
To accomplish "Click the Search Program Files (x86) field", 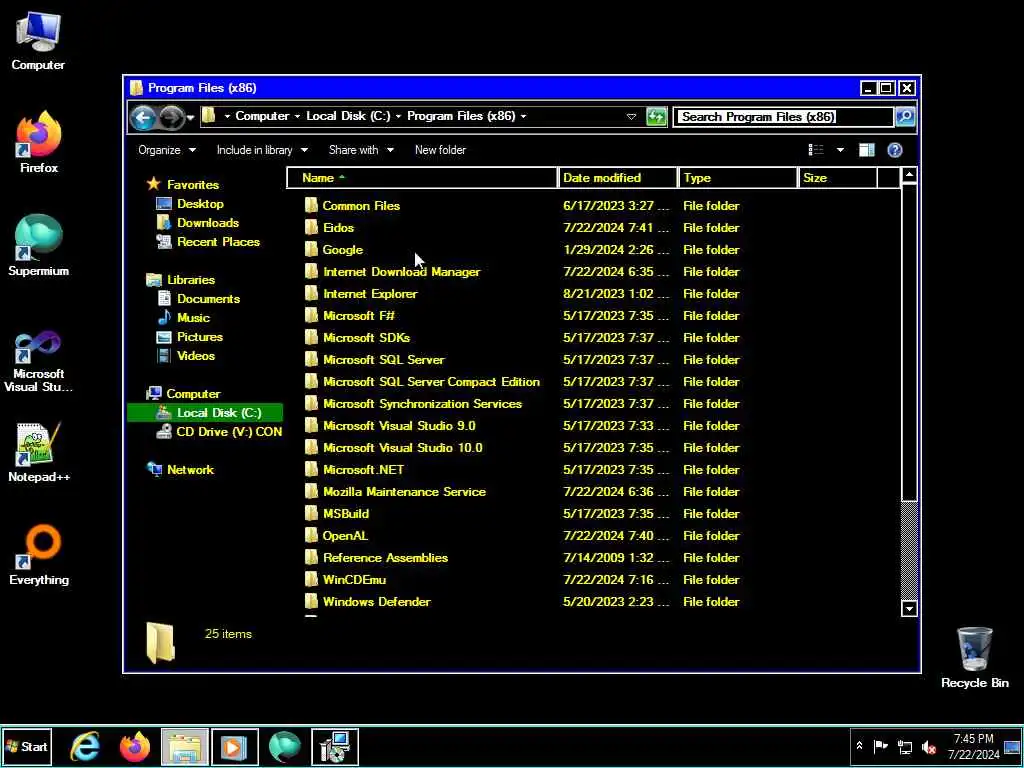I will point(783,117).
